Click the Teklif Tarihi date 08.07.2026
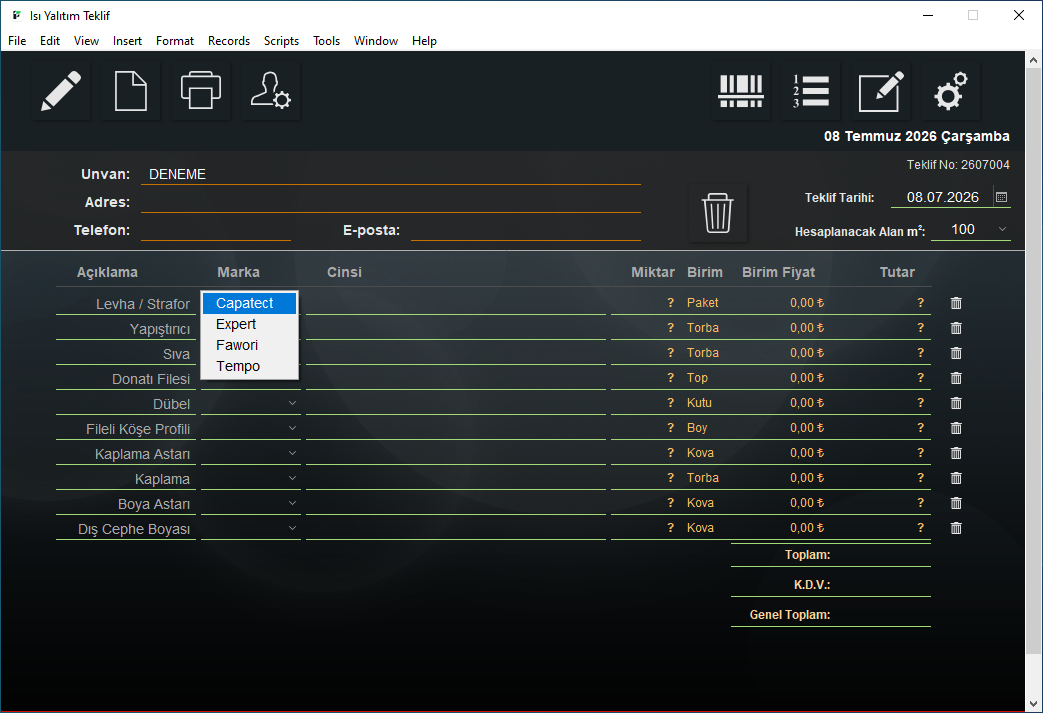 943,198
